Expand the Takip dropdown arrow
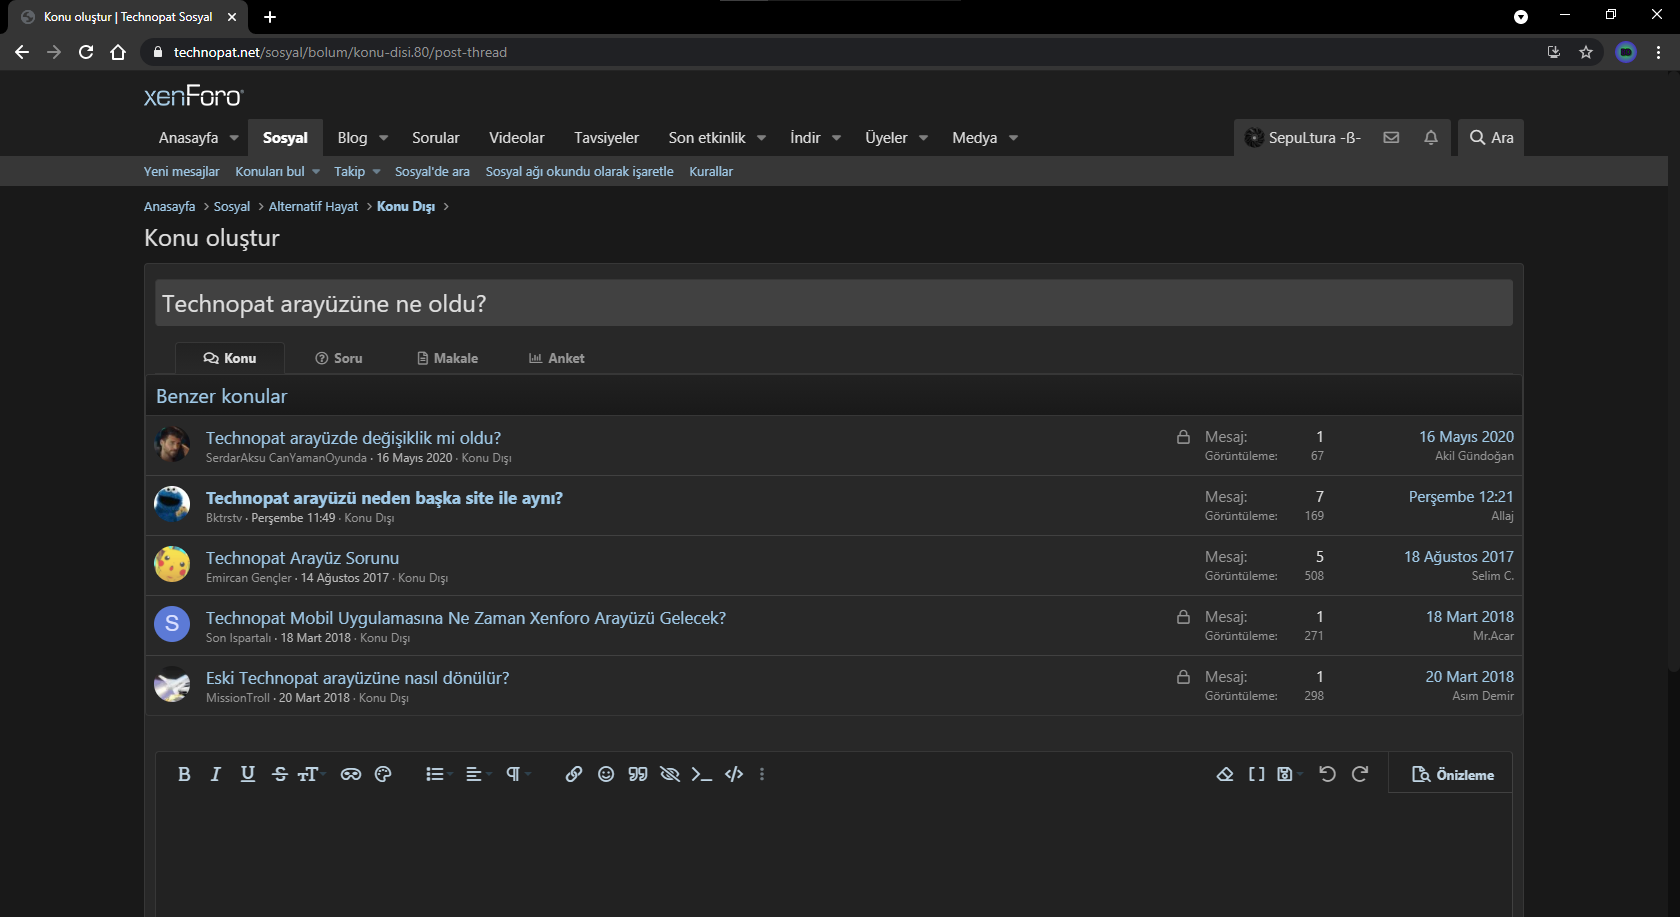Viewport: 1680px width, 917px height. (x=376, y=171)
